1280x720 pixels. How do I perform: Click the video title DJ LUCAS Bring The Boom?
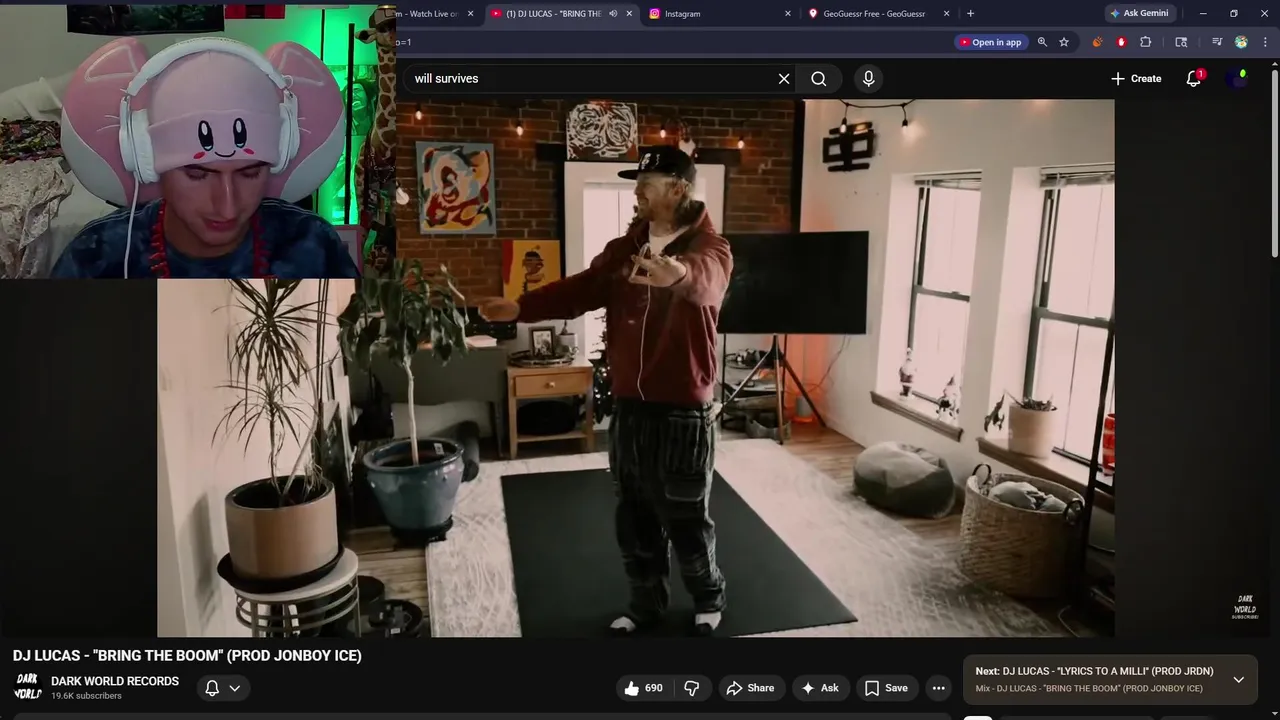tap(187, 656)
